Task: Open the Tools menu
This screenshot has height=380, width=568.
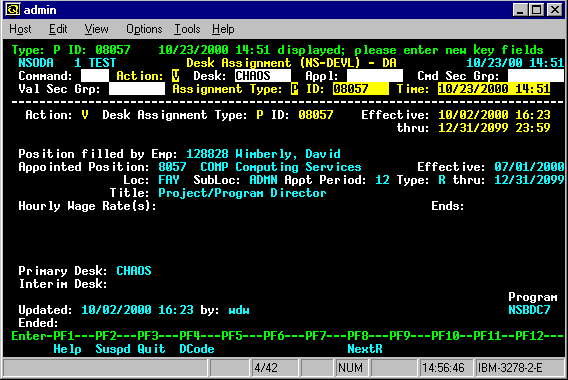Action: click(187, 29)
